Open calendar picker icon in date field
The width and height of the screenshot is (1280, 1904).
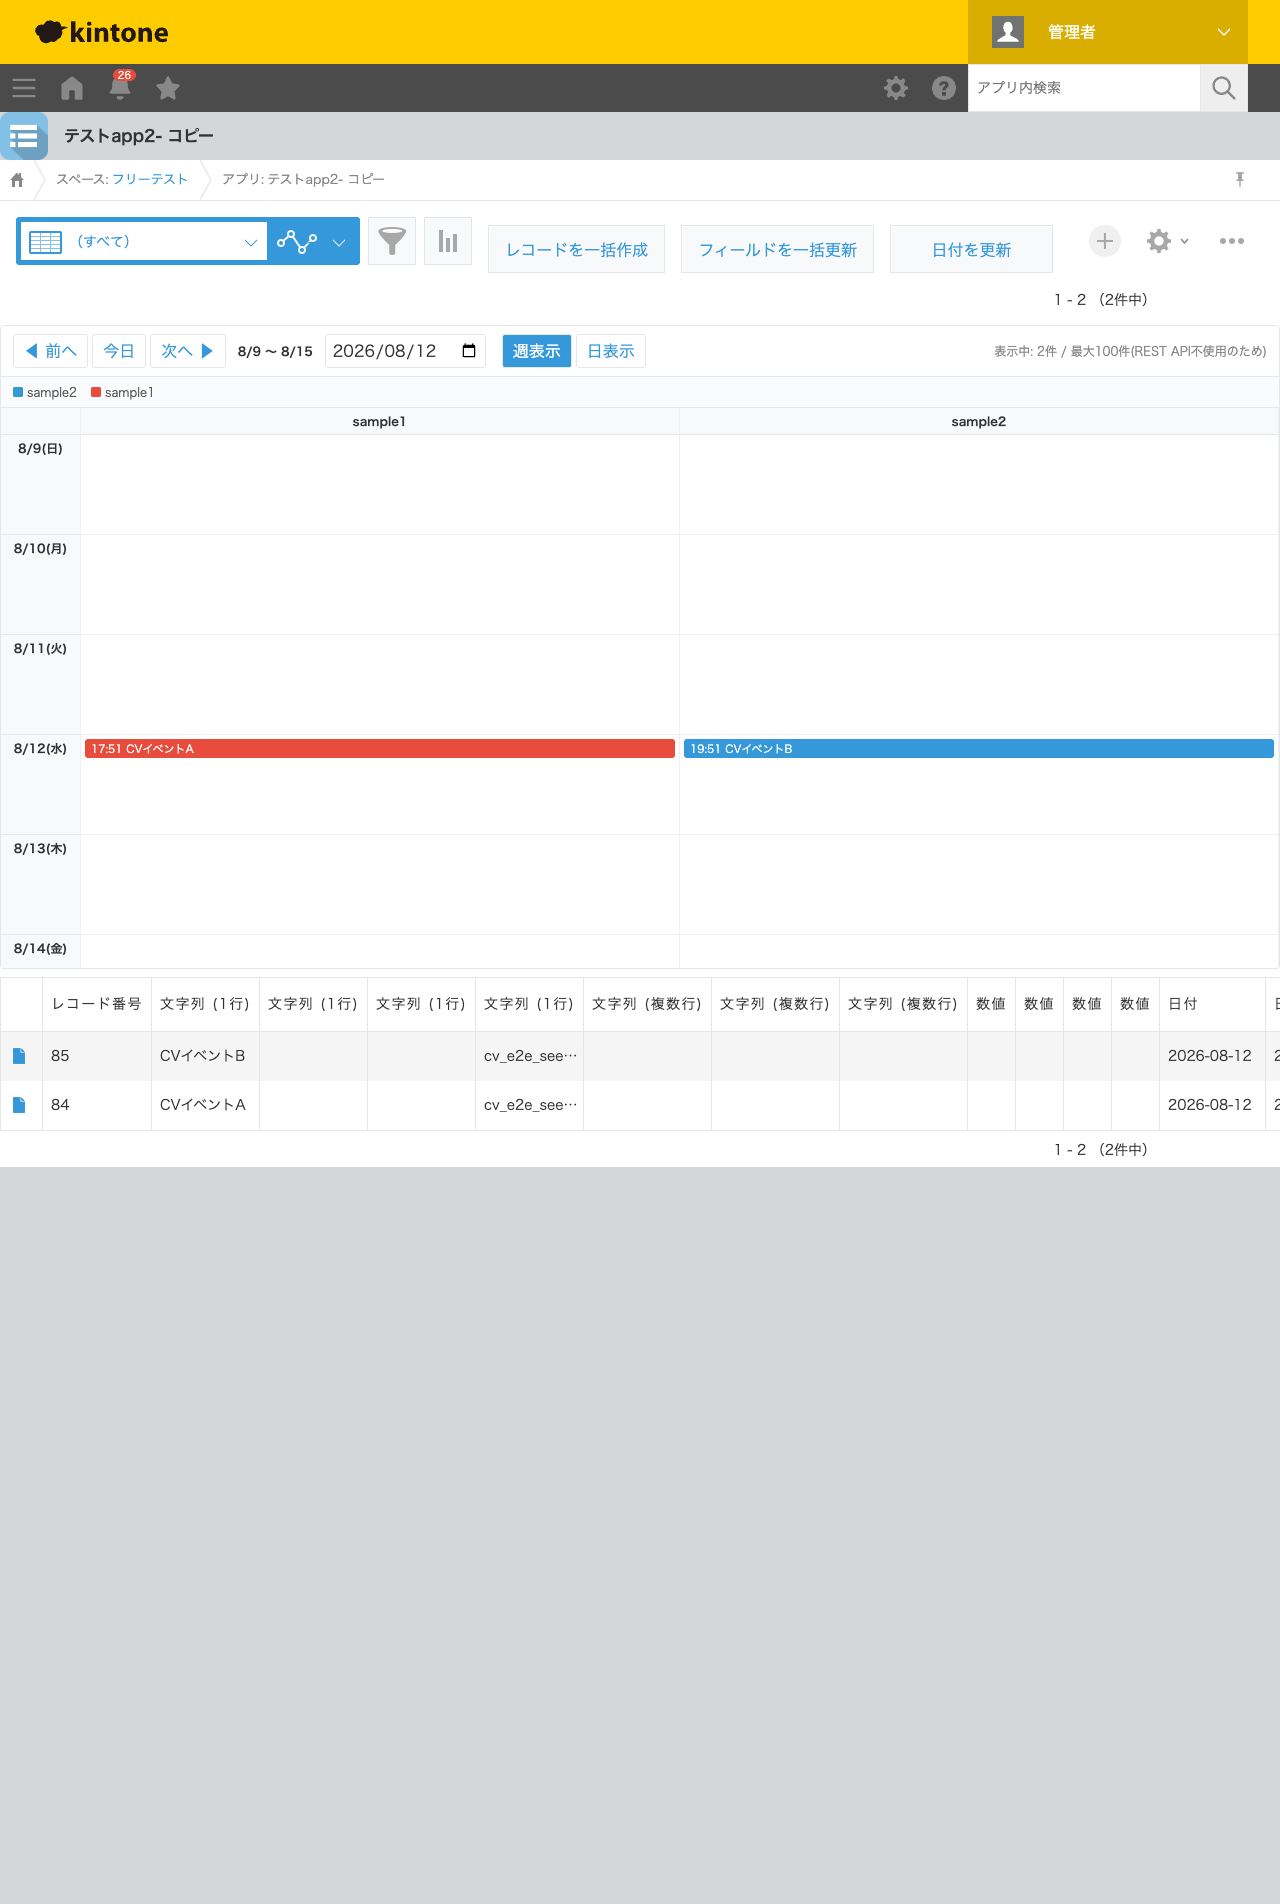coord(469,351)
